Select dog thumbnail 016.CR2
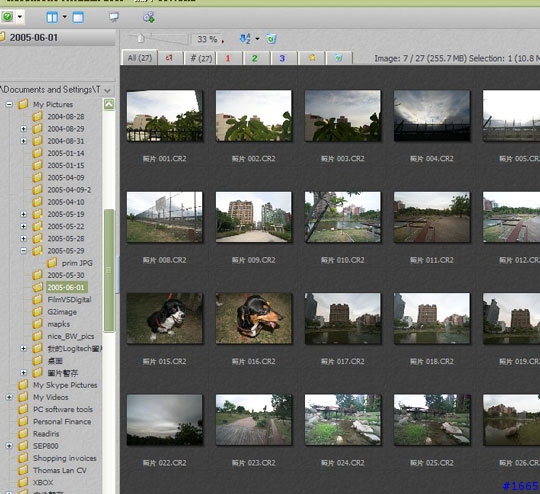The image size is (540, 494). [253, 318]
